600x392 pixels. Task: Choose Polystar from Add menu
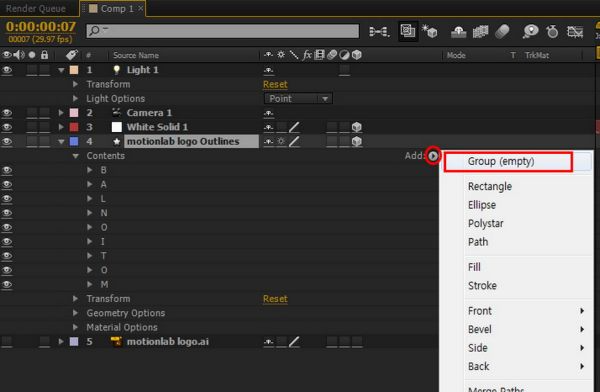coord(486,223)
